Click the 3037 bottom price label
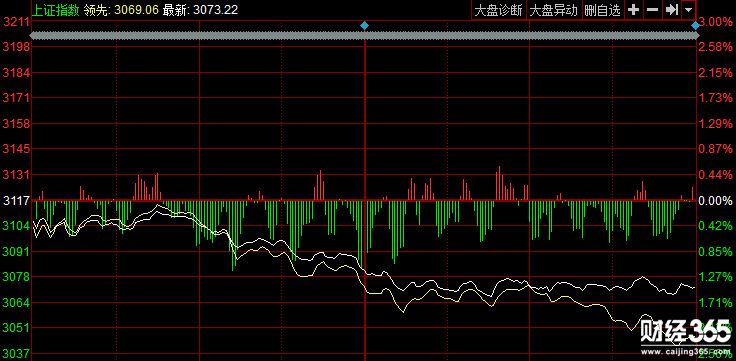The height and width of the screenshot is (361, 736). (x=15, y=353)
